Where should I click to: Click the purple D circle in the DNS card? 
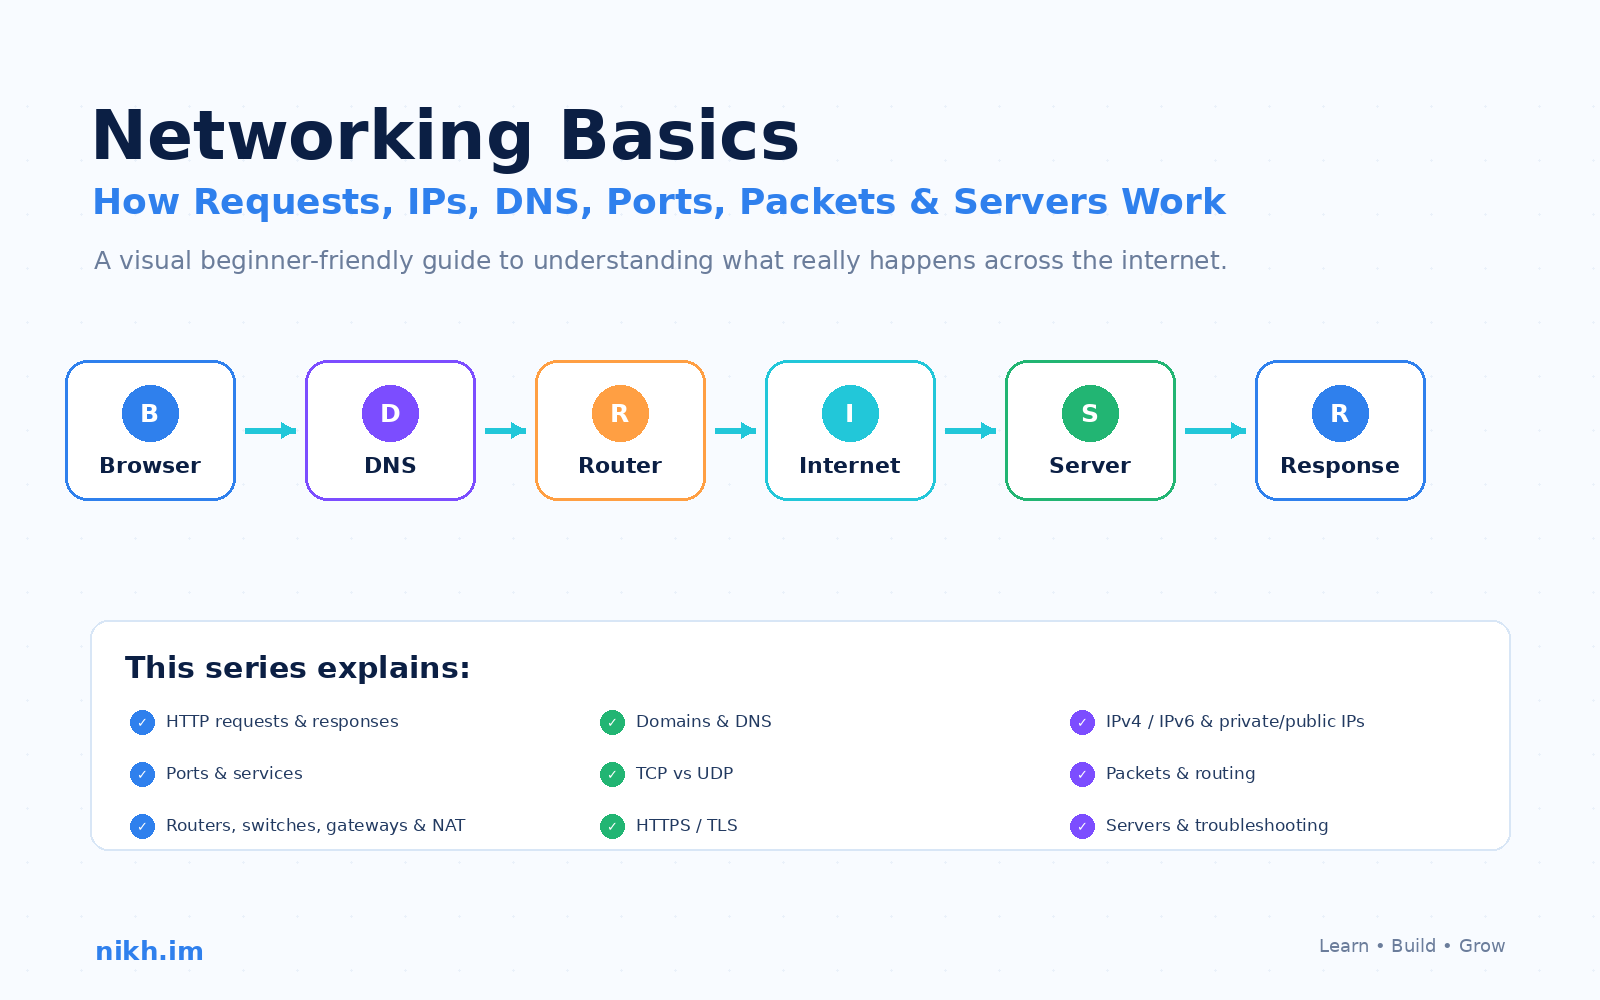point(390,413)
